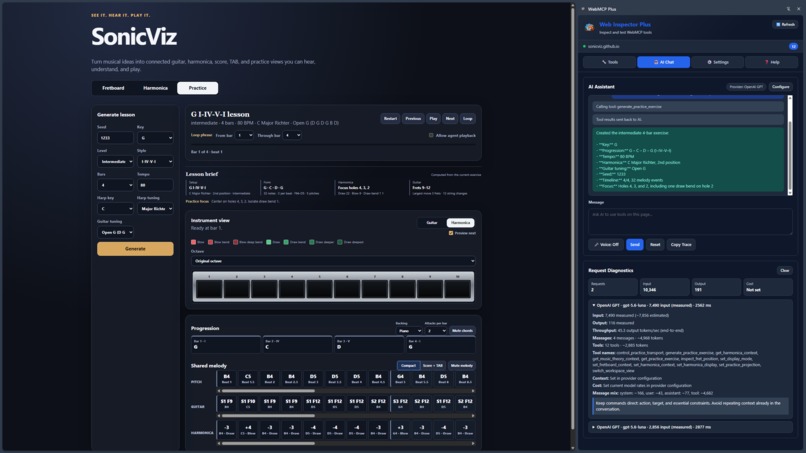806x453 pixels.
Task: Open the Level dropdown showing Intermediate
Action: tap(115, 161)
